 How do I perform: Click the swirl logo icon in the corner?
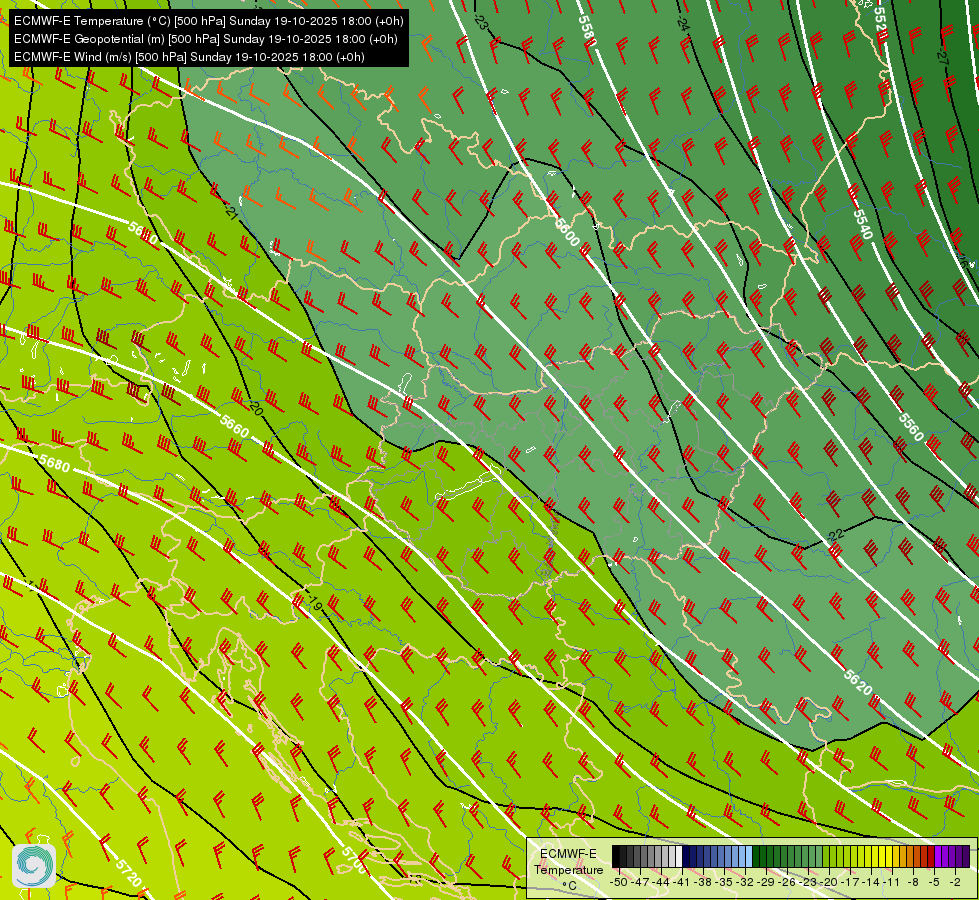point(34,866)
